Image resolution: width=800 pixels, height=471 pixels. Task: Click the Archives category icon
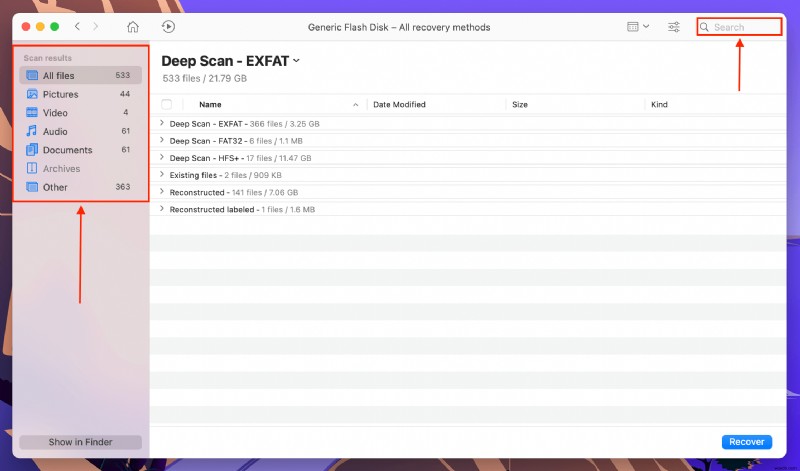tap(32, 168)
